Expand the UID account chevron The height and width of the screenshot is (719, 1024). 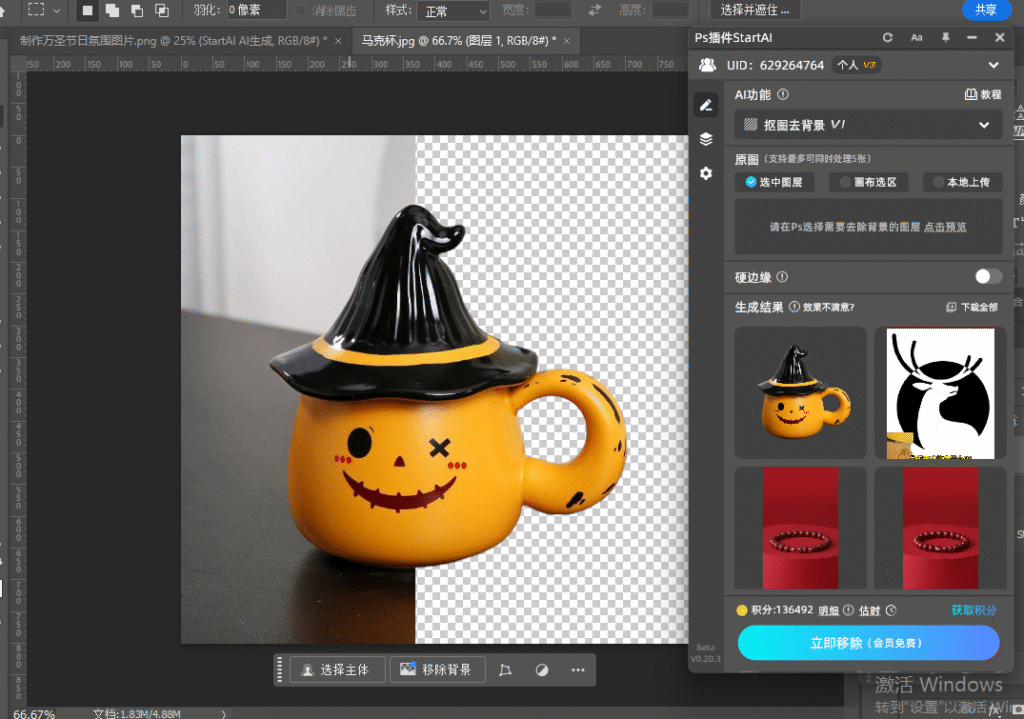coord(993,65)
